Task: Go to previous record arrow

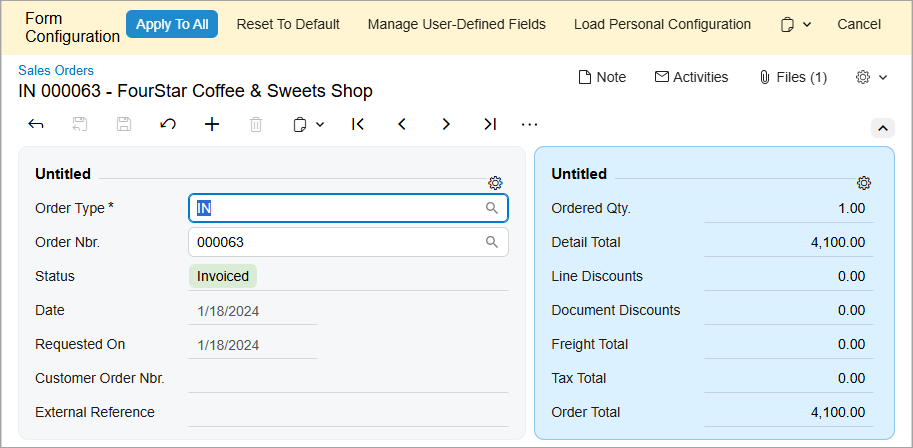Action: tap(402, 124)
